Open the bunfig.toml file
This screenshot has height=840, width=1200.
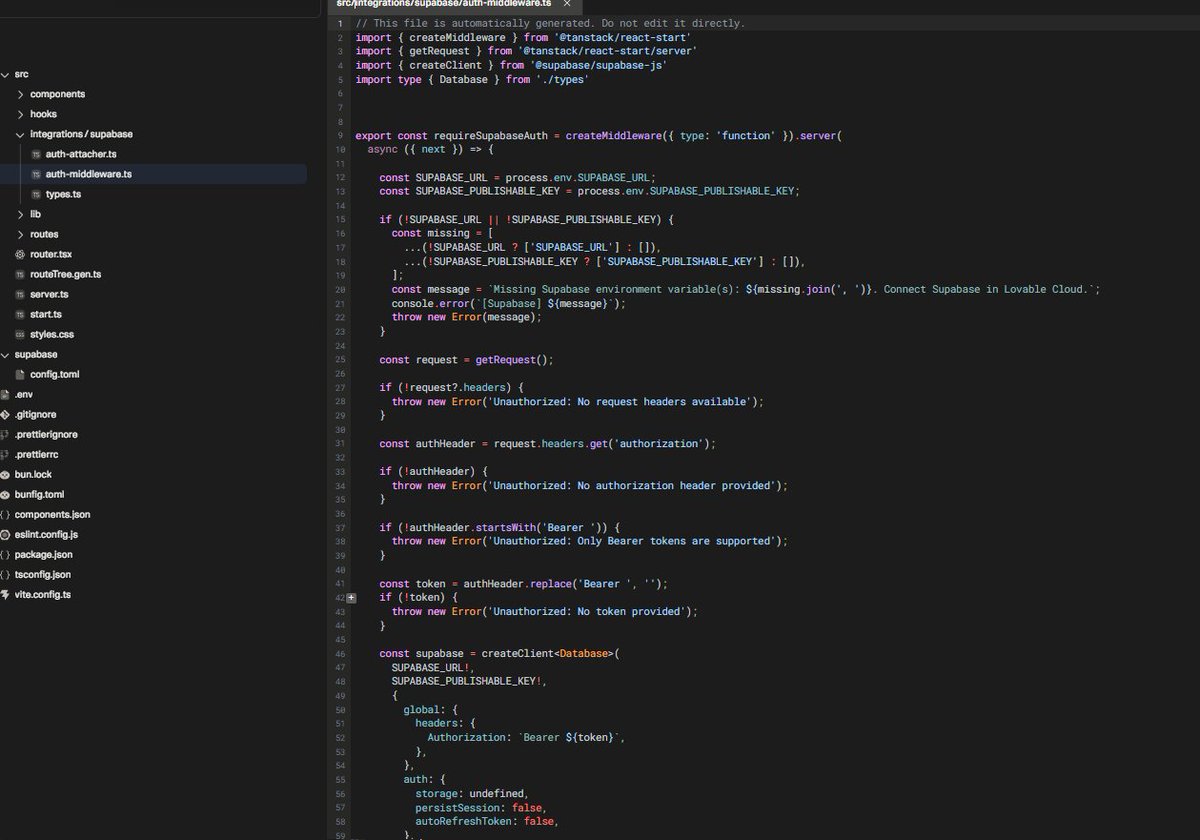click(x=39, y=495)
